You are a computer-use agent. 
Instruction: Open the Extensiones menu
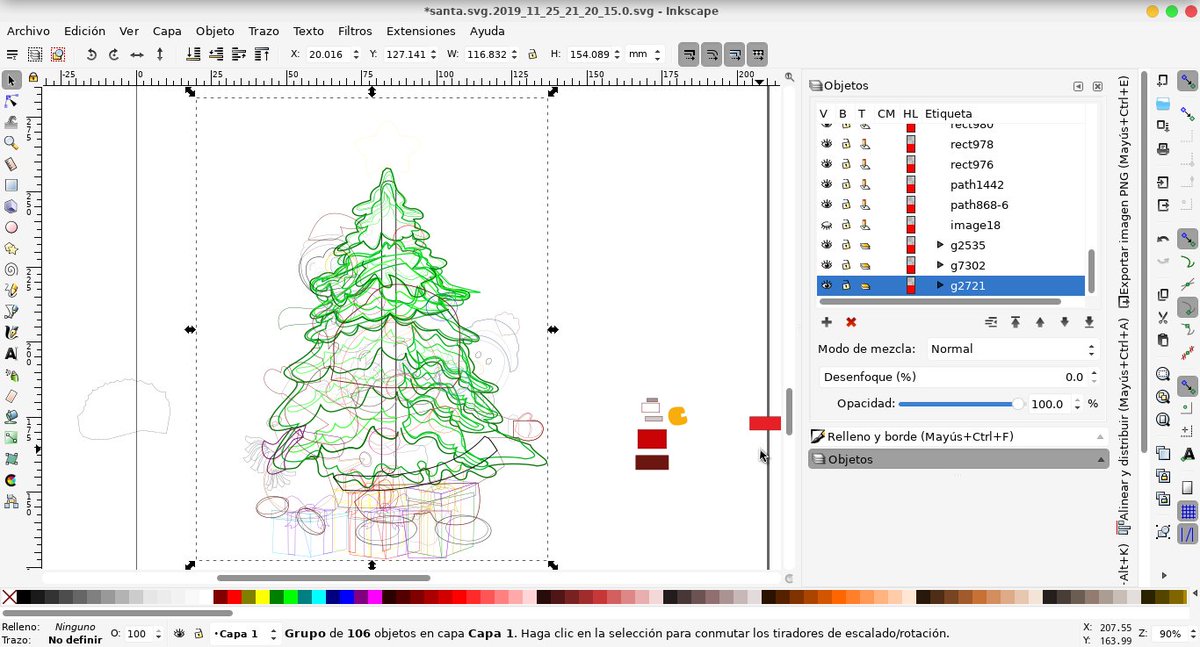click(420, 31)
